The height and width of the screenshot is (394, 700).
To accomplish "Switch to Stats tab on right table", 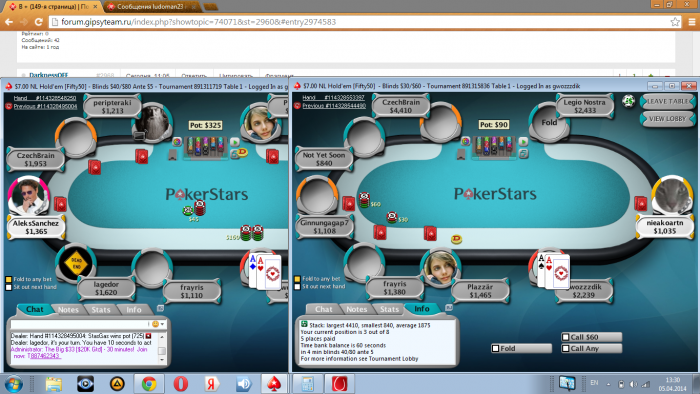I will (x=389, y=309).
